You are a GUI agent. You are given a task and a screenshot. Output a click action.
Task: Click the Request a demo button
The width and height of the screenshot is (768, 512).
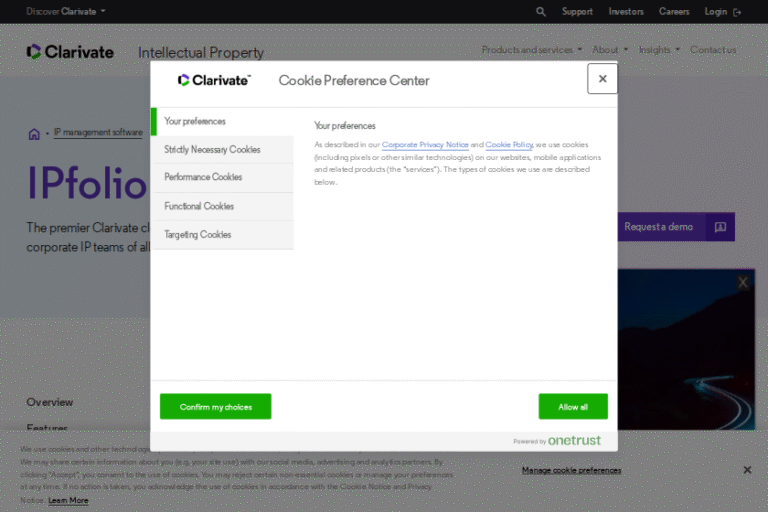(x=676, y=227)
